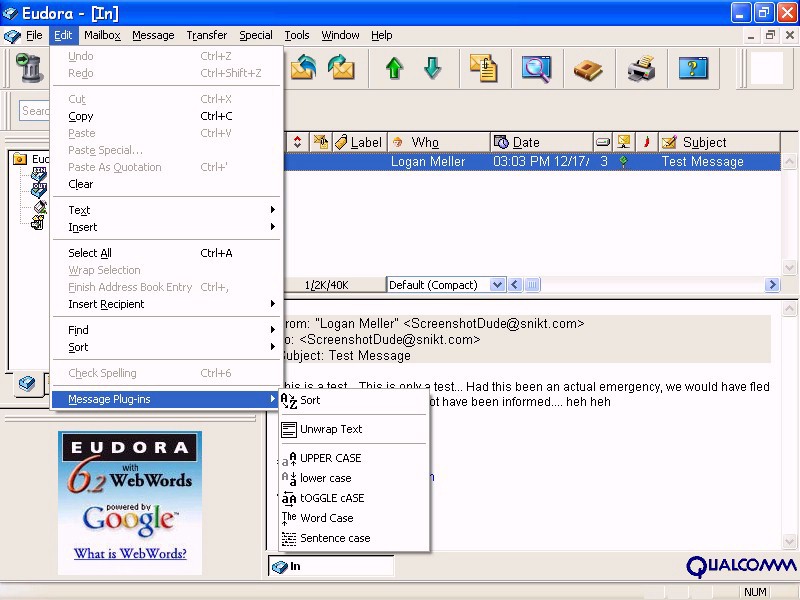Open the Address Book brown book icon

[x=588, y=69]
